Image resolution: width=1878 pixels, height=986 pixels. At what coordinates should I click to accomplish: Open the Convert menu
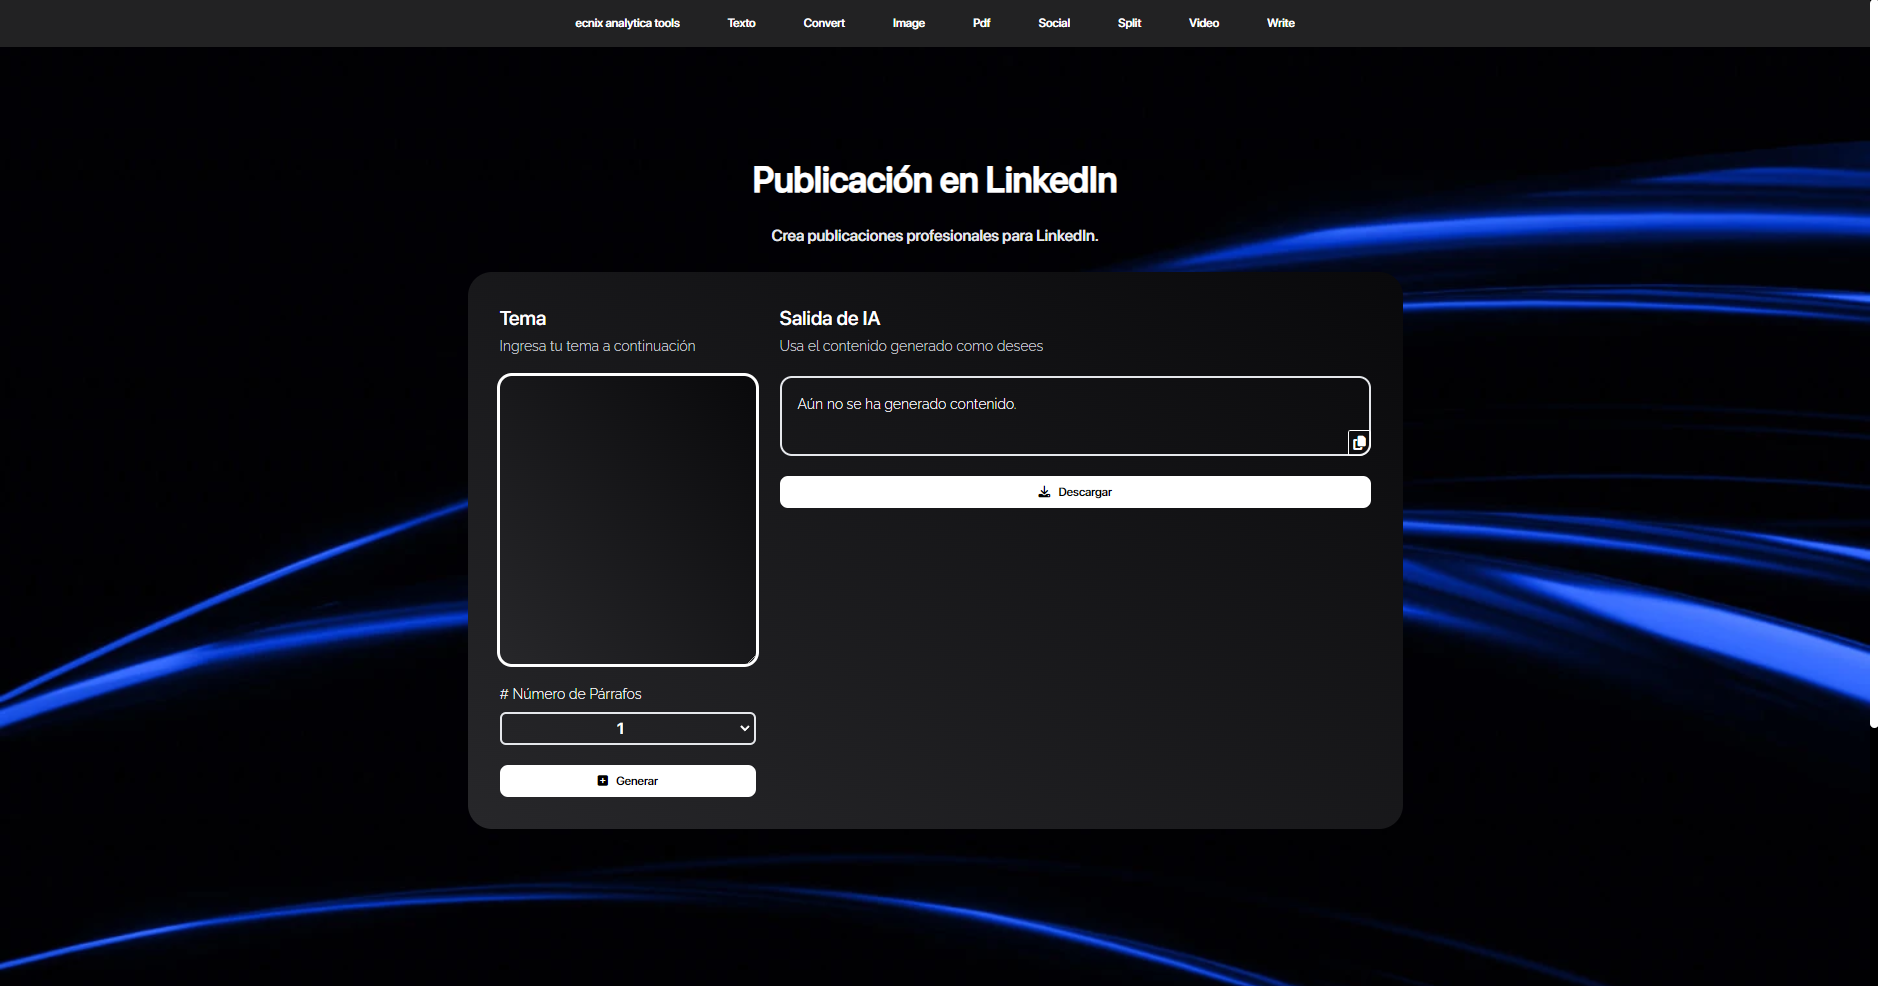coord(824,23)
